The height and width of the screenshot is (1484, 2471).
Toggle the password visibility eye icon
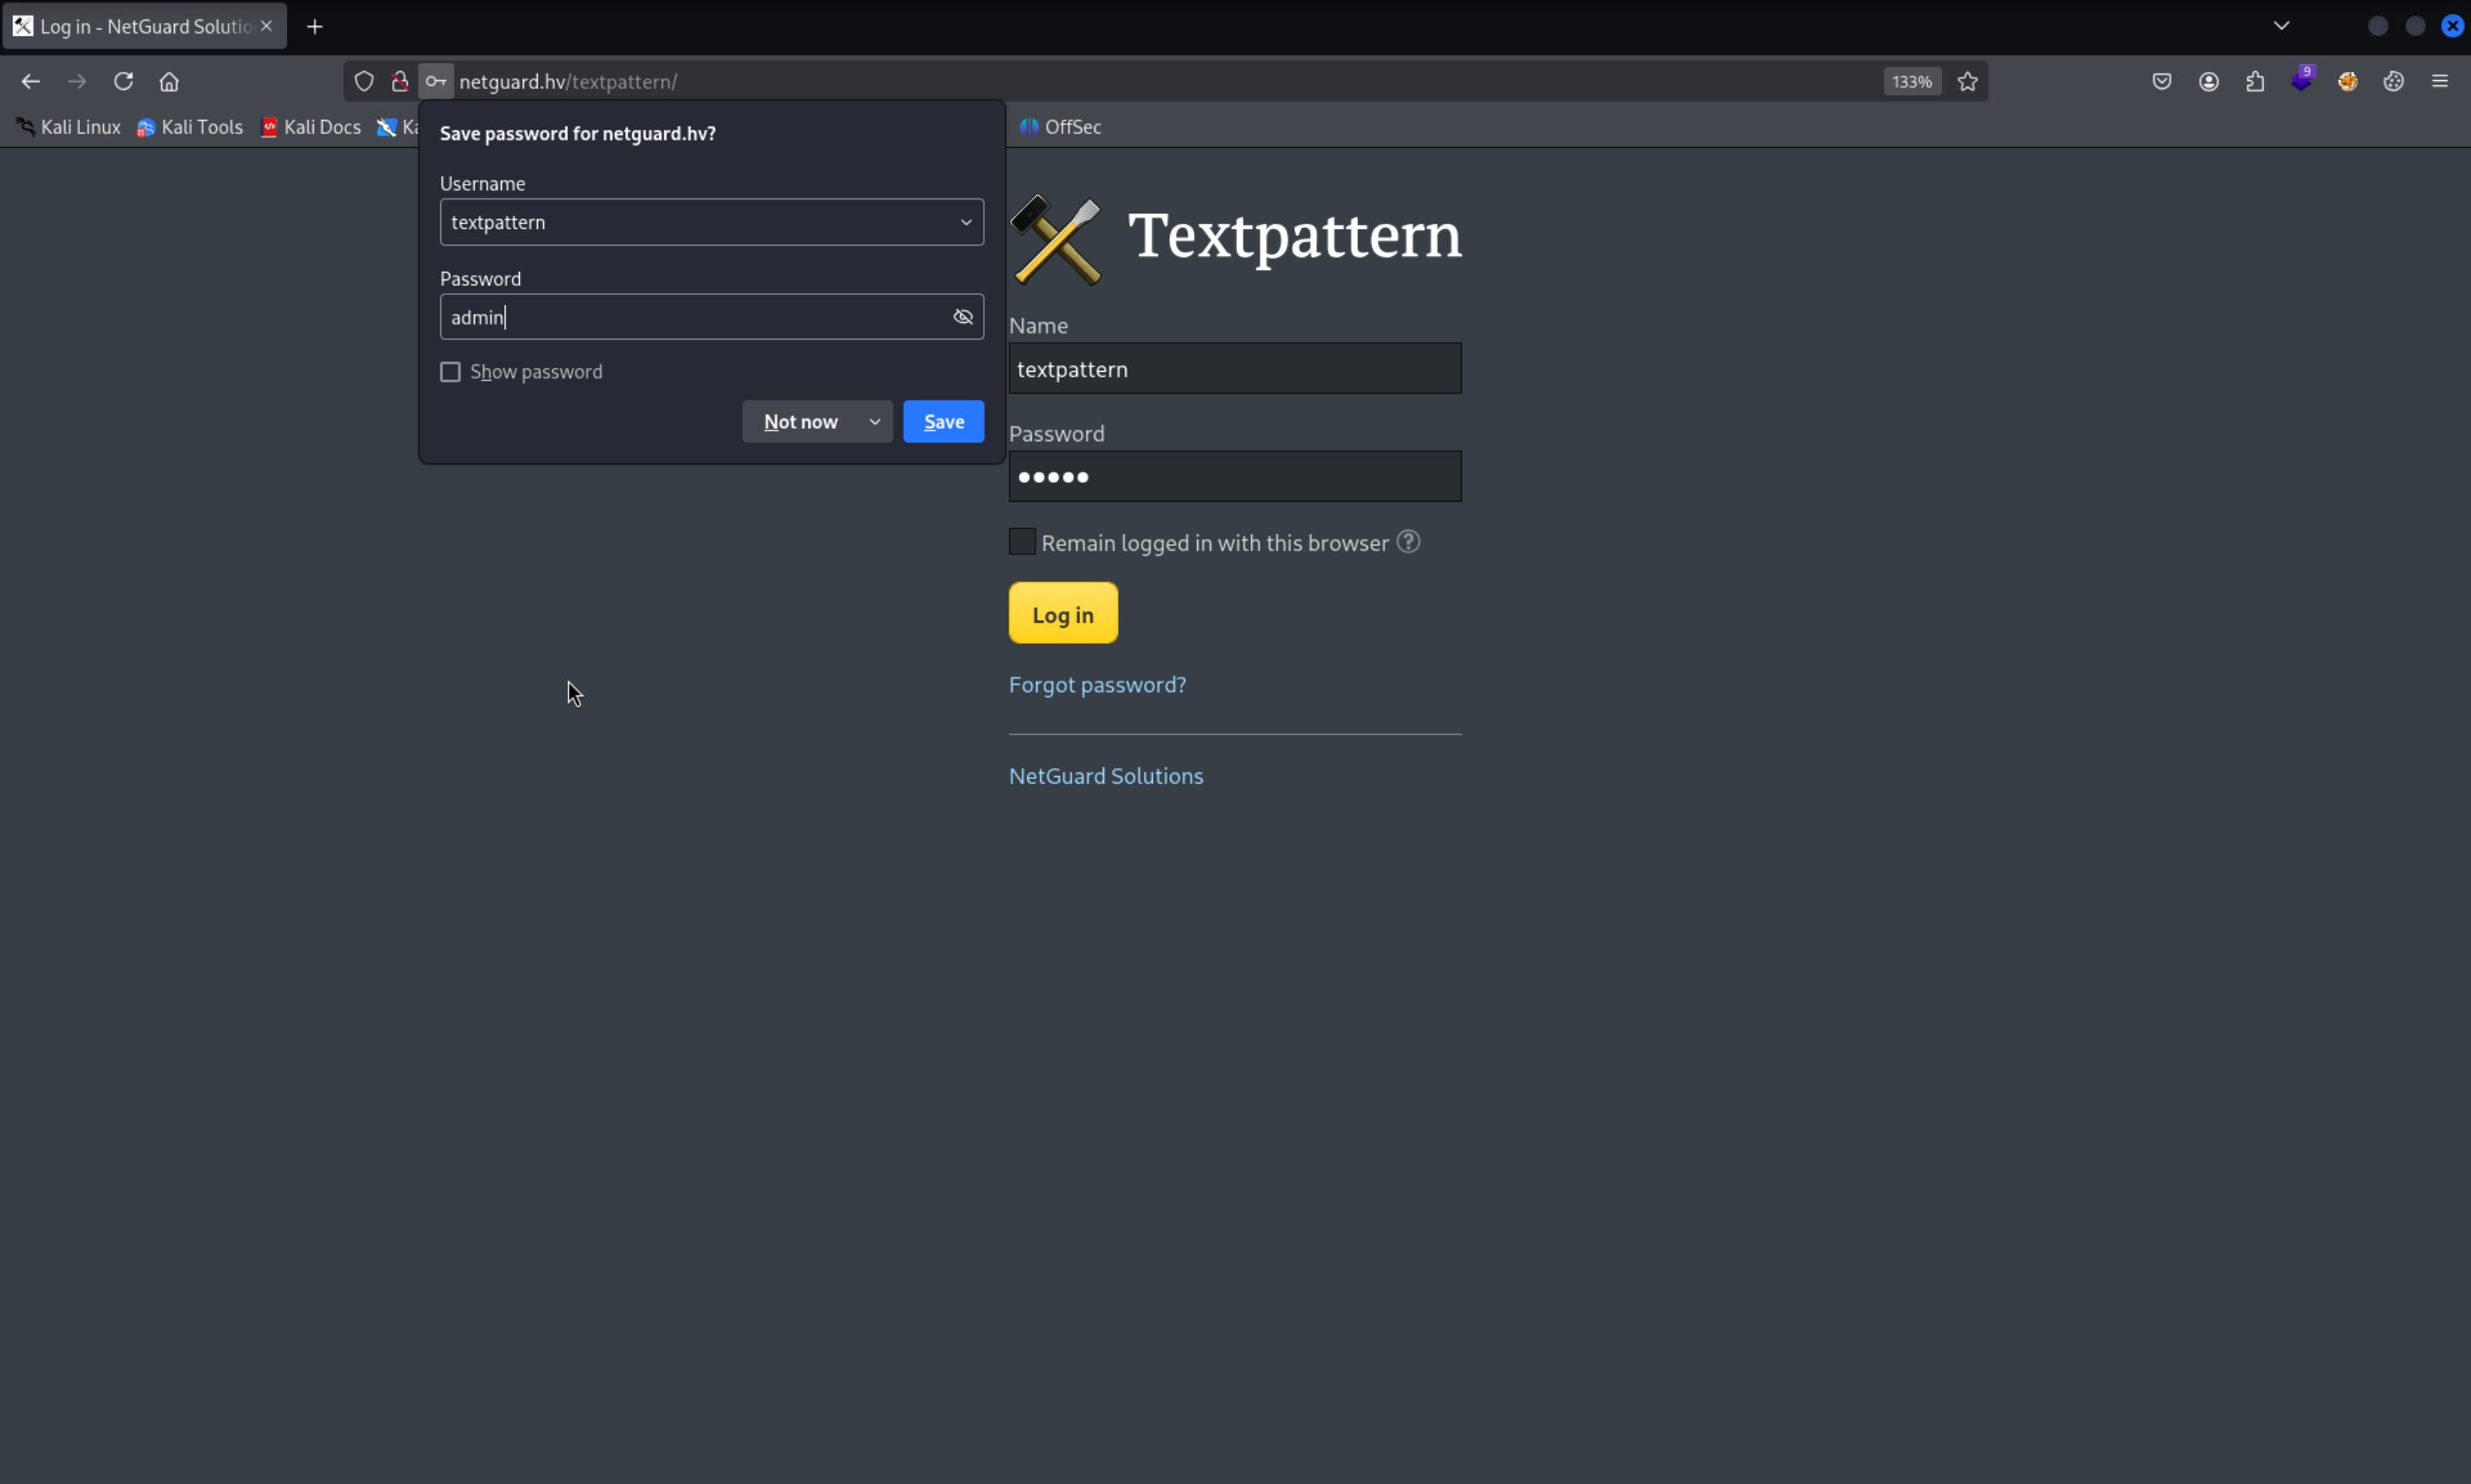(963, 317)
